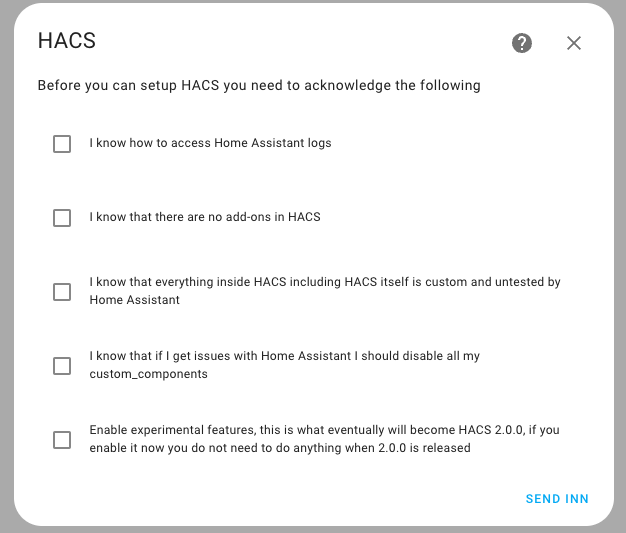
Task: Click the 'everything inside HACS' label line
Action: (x=324, y=283)
